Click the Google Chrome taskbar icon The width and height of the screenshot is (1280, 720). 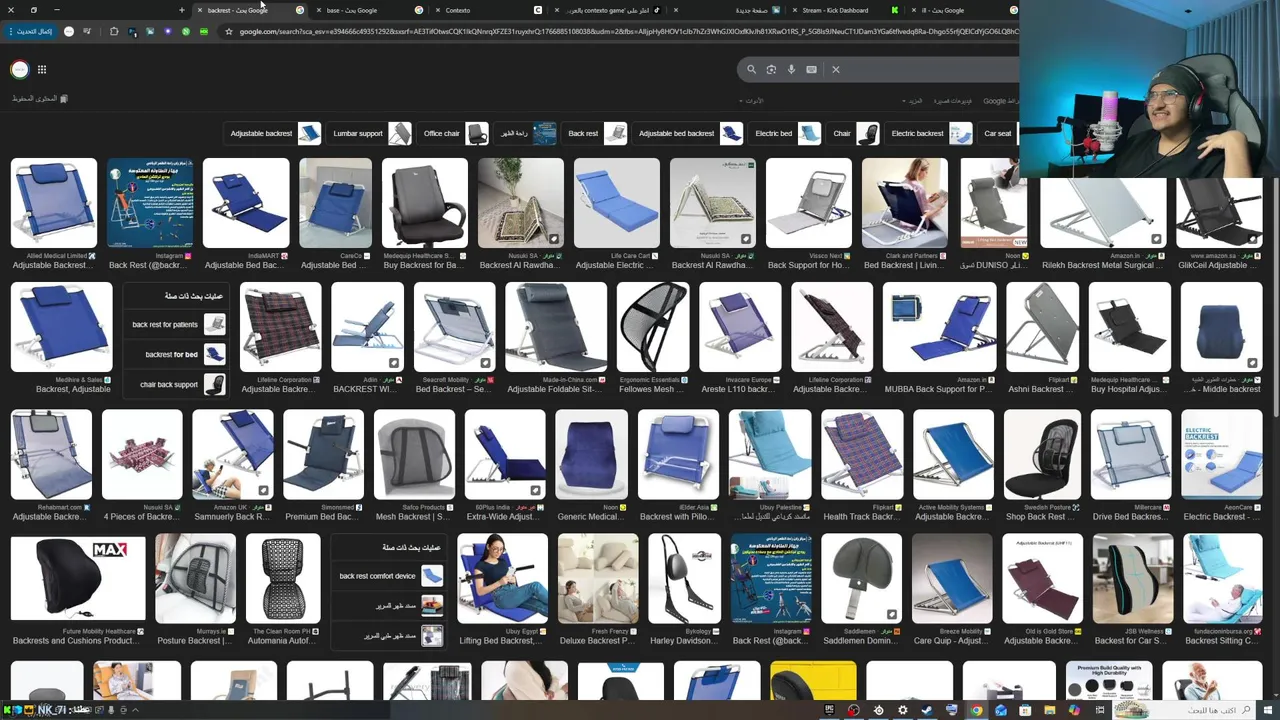click(977, 711)
